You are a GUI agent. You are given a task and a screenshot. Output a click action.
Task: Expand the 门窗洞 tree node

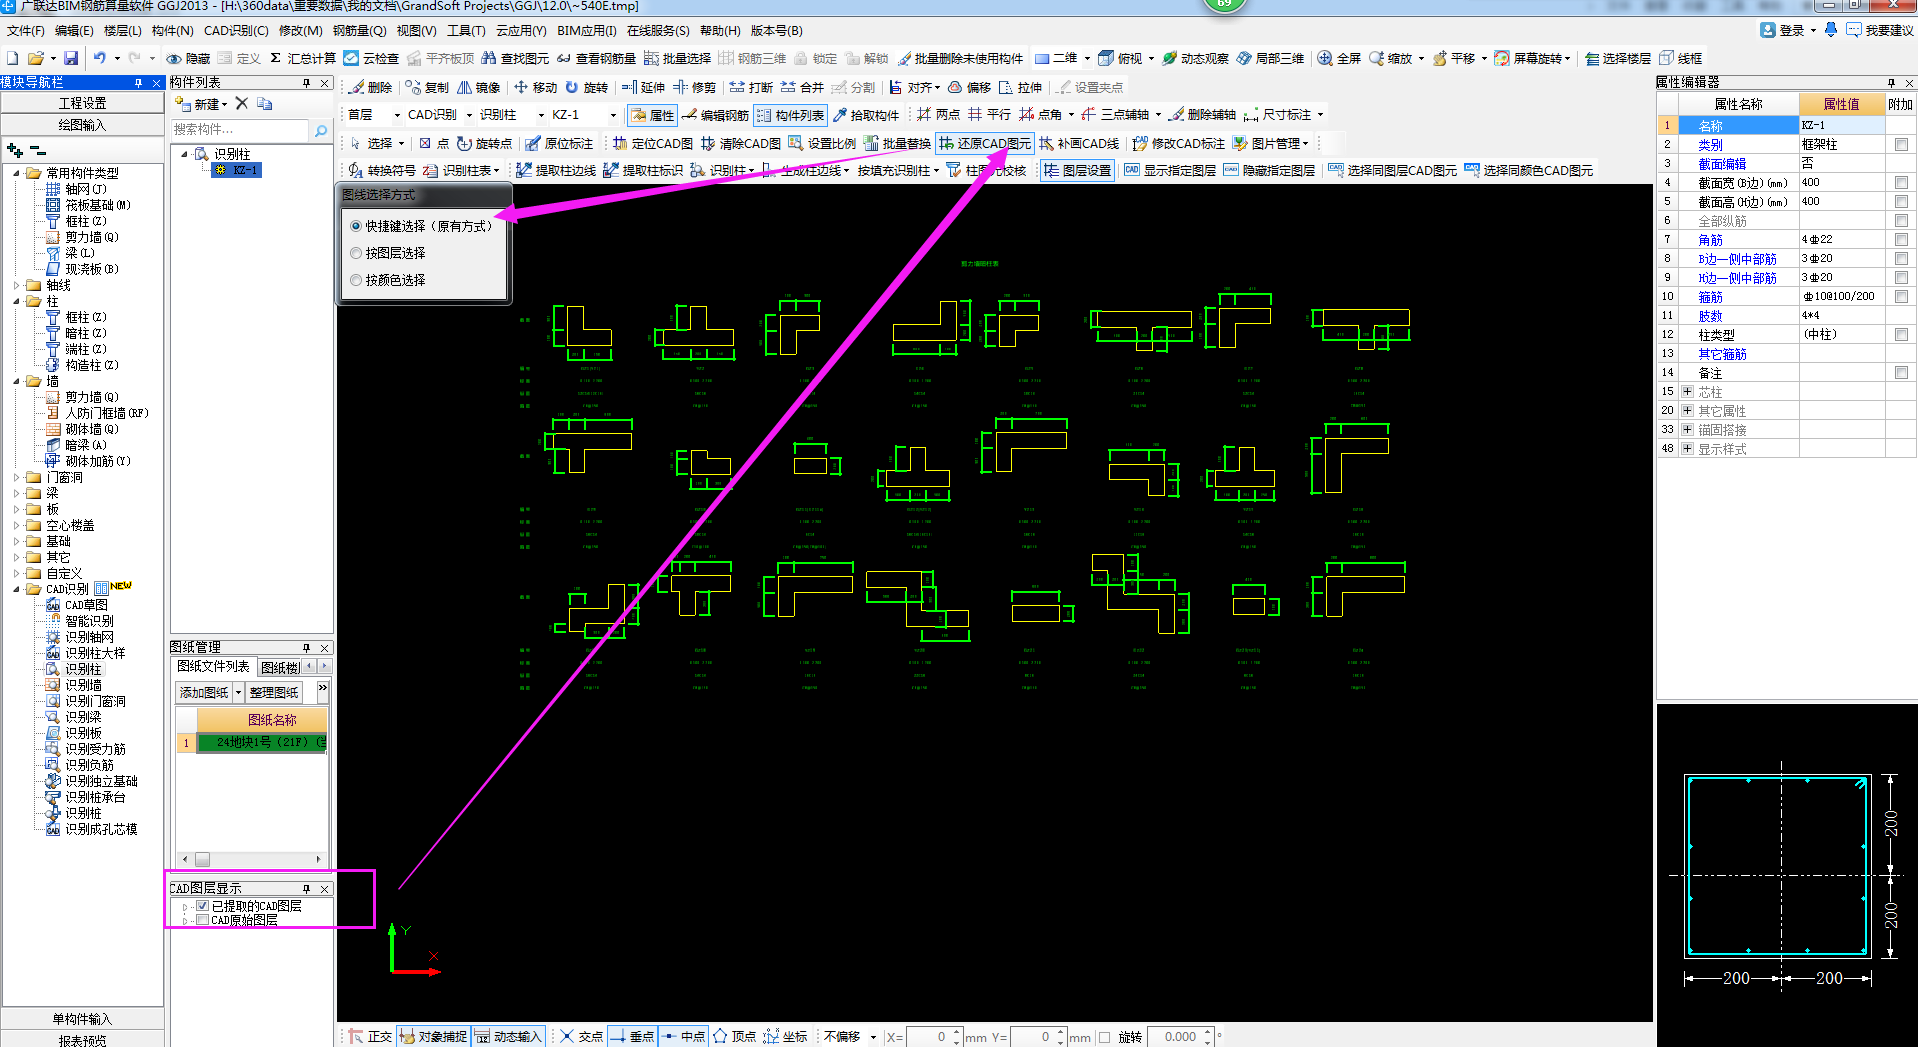point(17,477)
